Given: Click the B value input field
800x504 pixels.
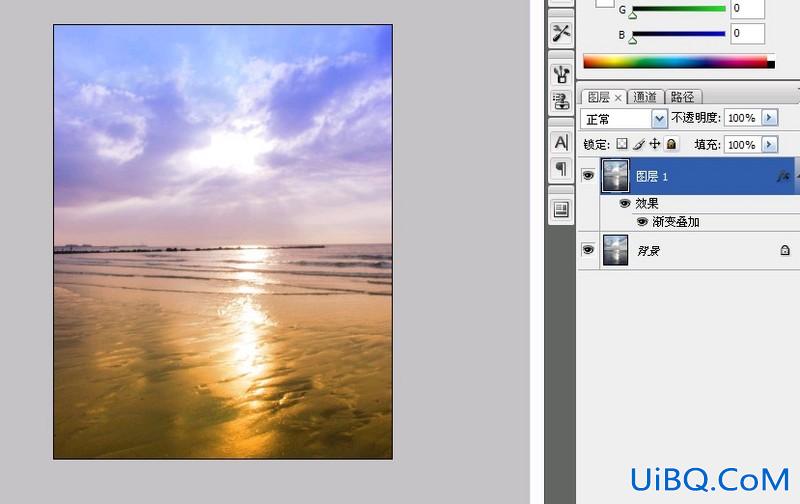Looking at the screenshot, I should coord(747,34).
